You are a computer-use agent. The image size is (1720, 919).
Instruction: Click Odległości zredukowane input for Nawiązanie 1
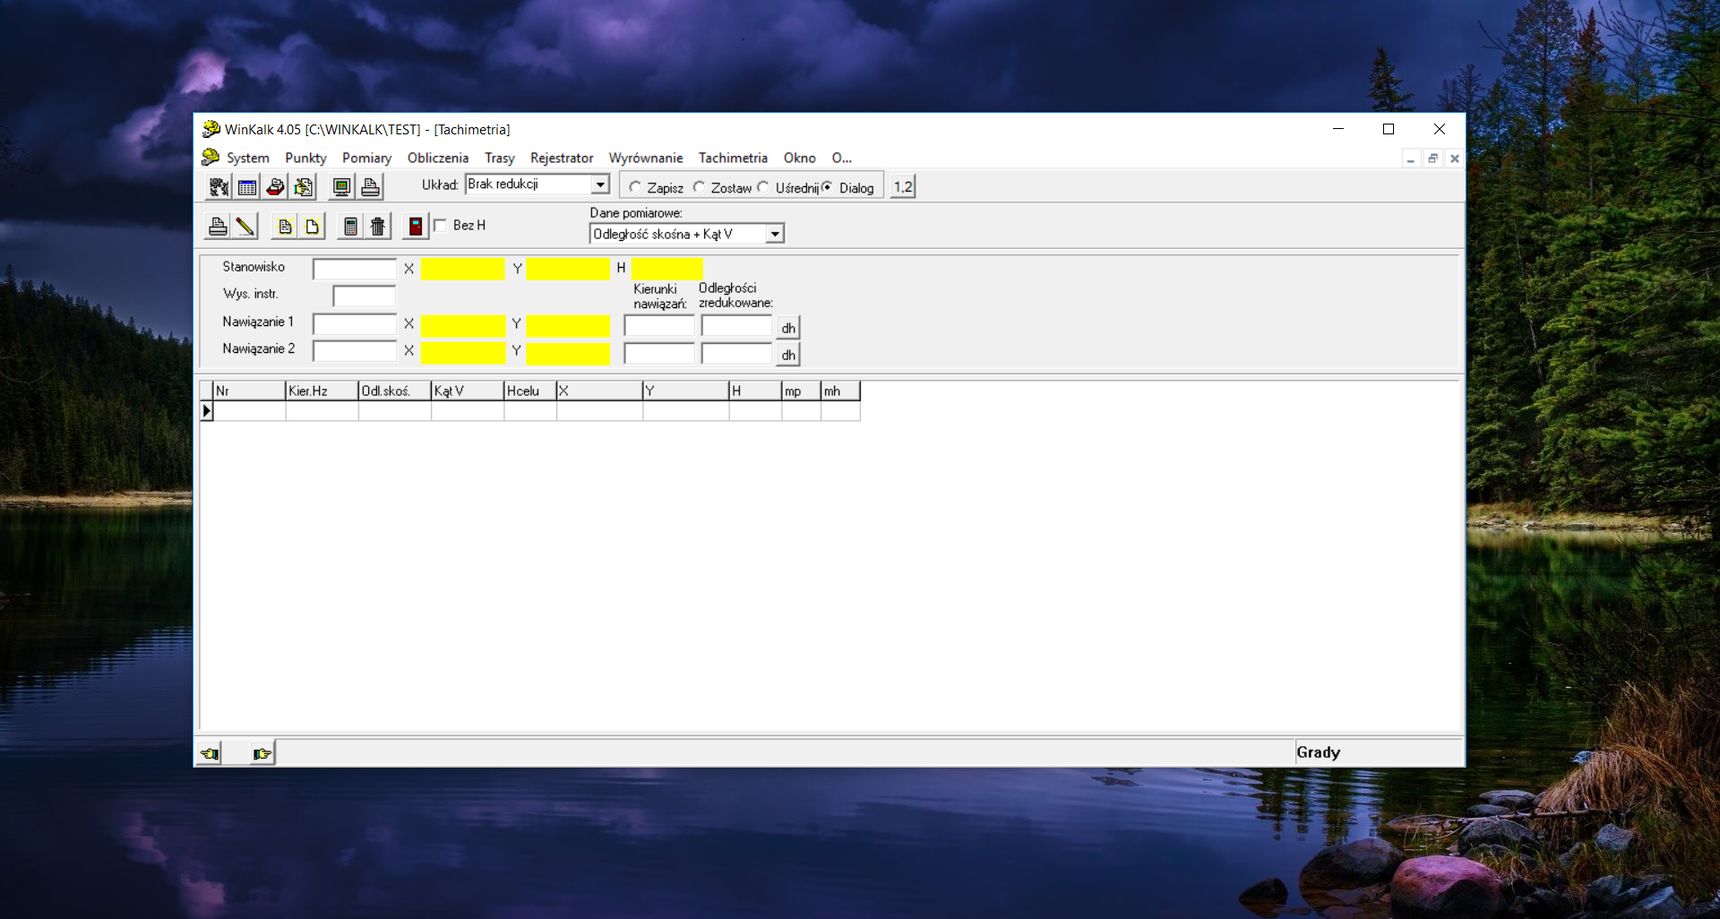(x=737, y=325)
